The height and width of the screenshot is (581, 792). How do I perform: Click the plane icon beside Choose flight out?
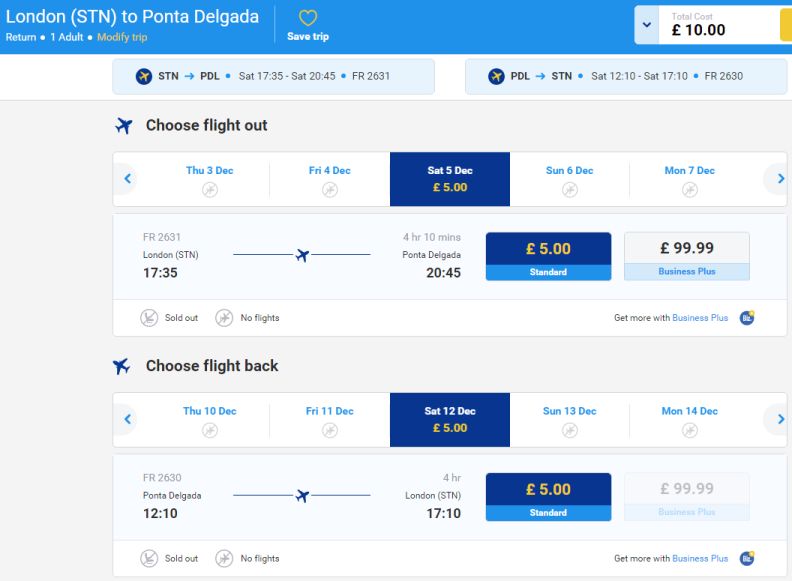pyautogui.click(x=124, y=126)
